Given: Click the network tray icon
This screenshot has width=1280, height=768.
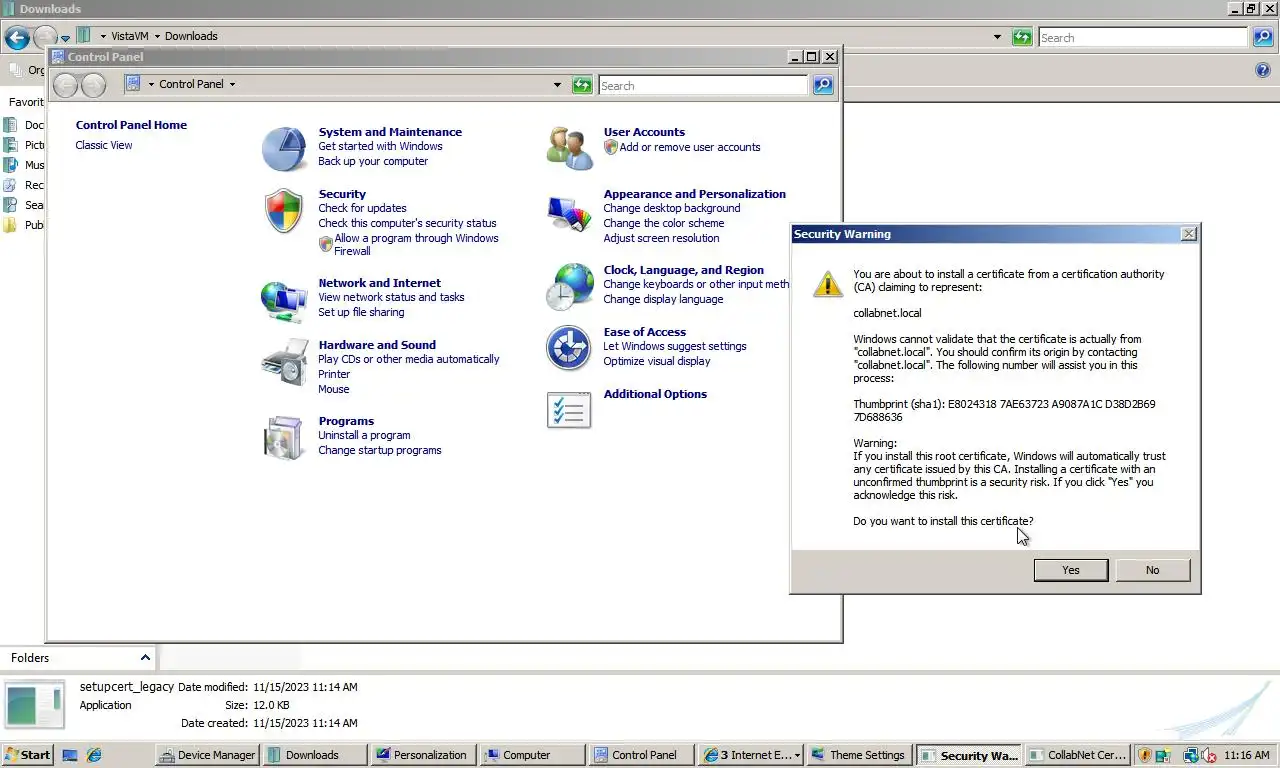Looking at the screenshot, I should (1191, 755).
